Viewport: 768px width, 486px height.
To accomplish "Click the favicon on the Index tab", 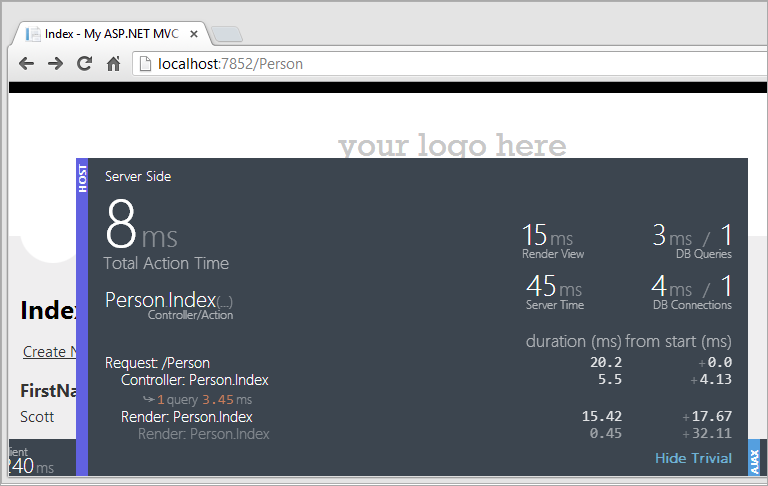I will pos(33,34).
